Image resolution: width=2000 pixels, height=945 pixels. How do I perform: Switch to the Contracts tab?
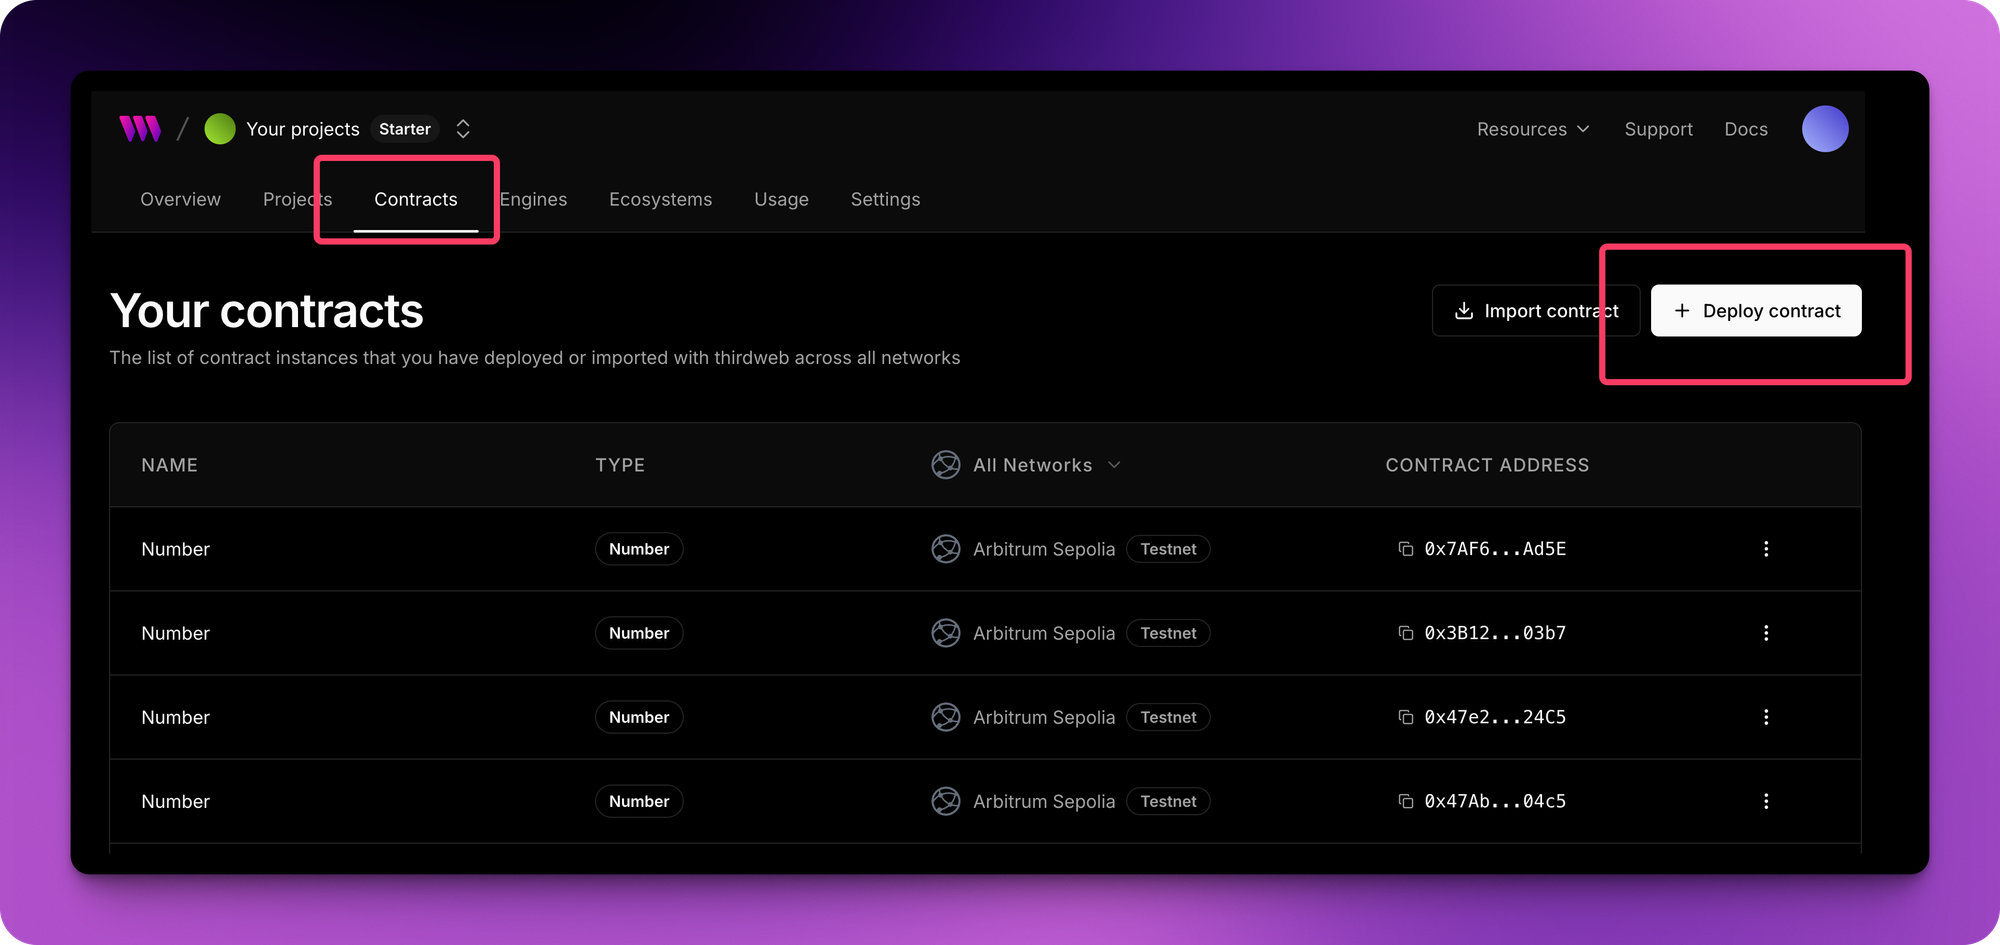(x=415, y=199)
